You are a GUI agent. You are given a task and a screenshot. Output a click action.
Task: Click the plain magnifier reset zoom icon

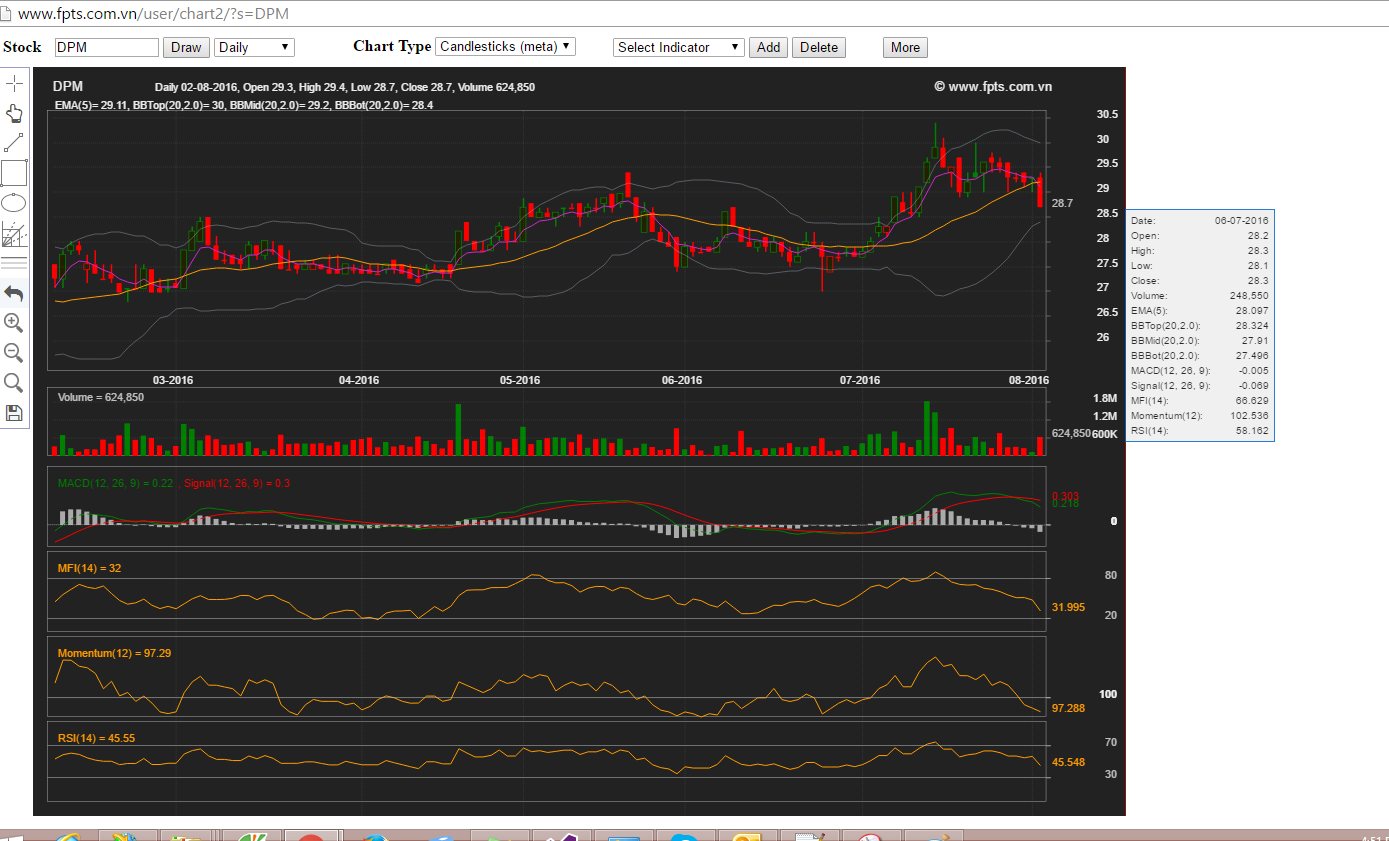point(14,382)
